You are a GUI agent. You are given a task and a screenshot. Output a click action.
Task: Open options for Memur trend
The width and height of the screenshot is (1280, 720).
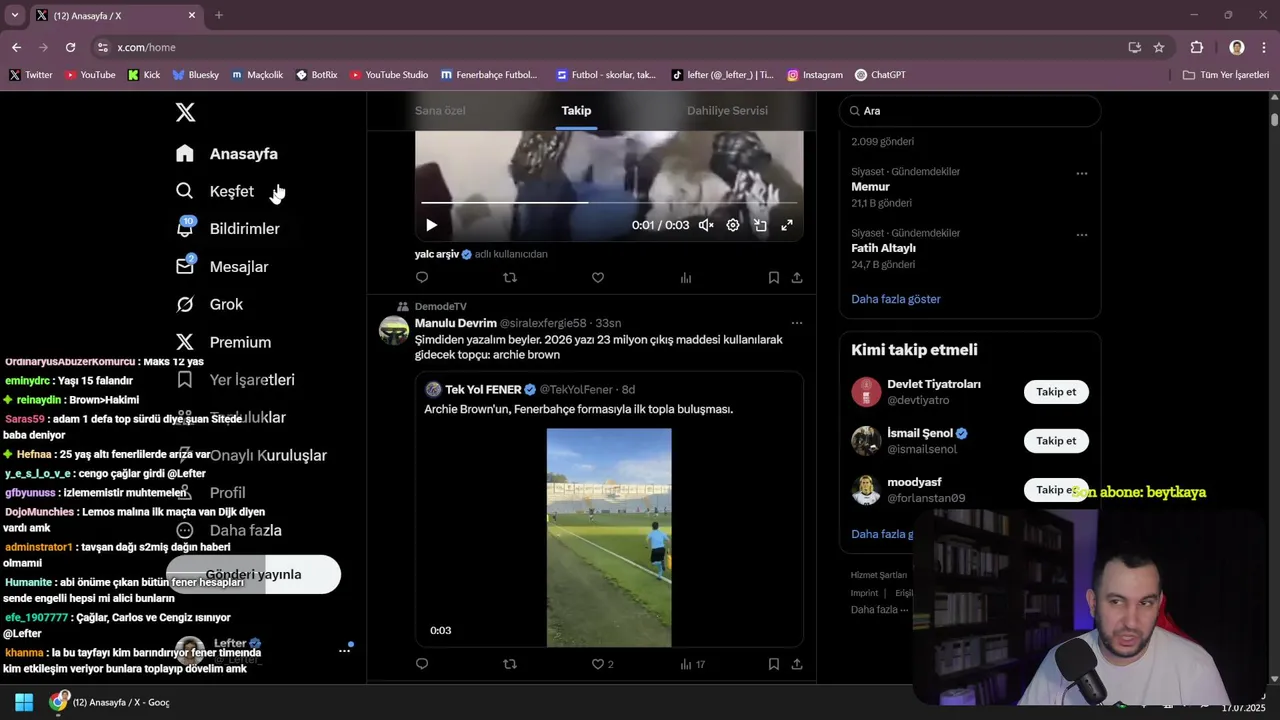1082,173
